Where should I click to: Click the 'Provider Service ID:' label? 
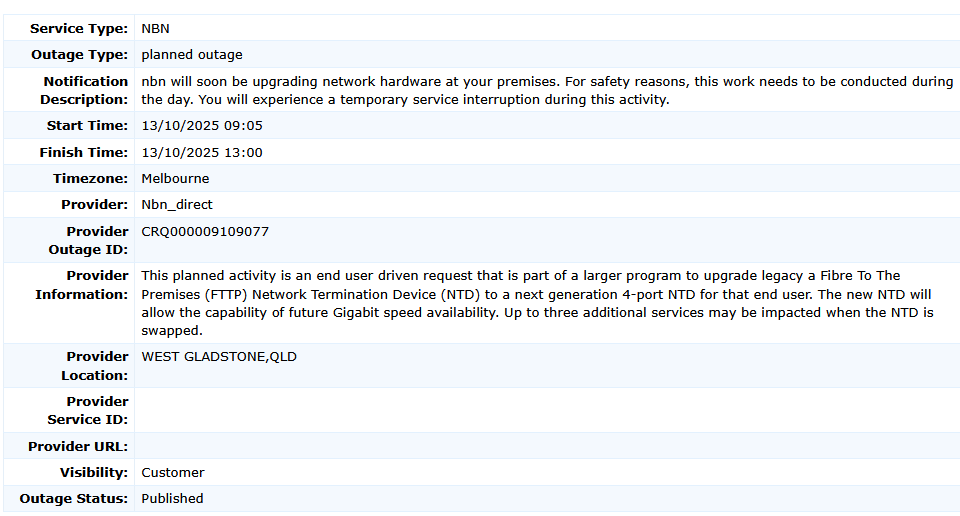[x=88, y=411]
